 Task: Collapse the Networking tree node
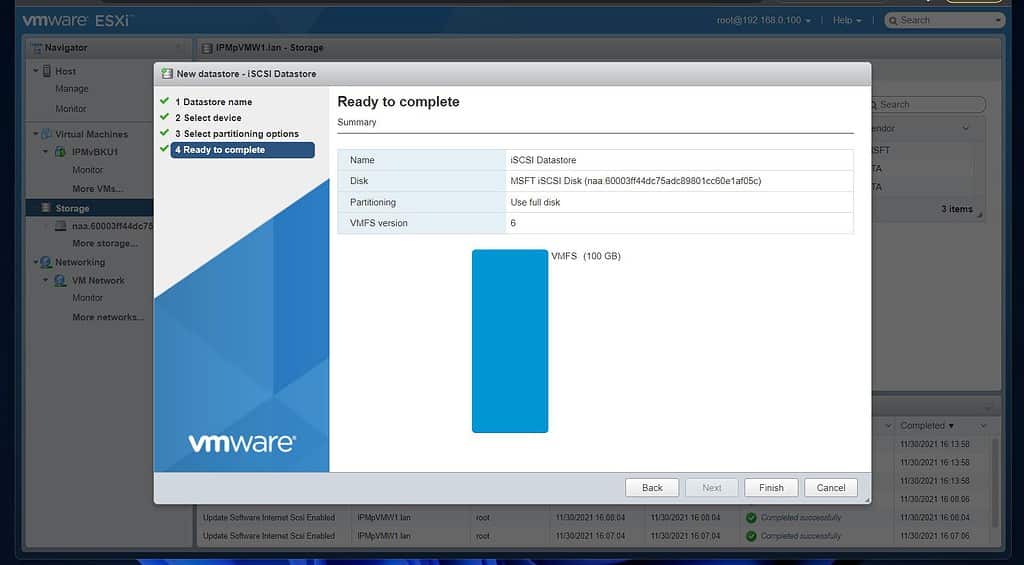tap(36, 262)
